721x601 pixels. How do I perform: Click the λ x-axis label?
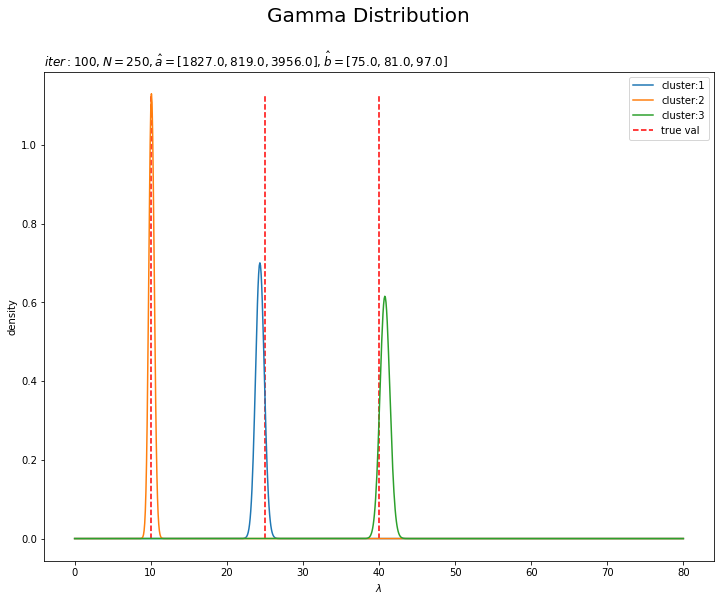click(378, 589)
